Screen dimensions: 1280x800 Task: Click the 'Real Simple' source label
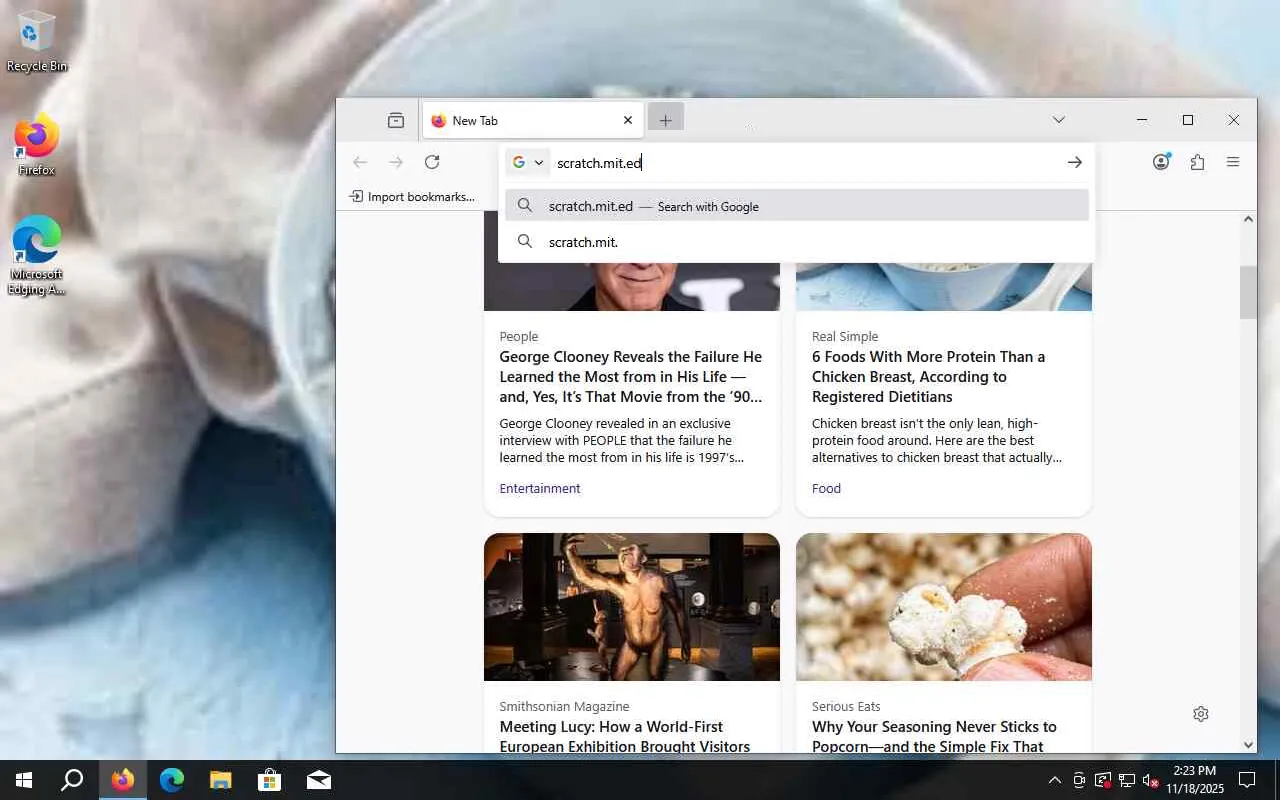(x=845, y=337)
